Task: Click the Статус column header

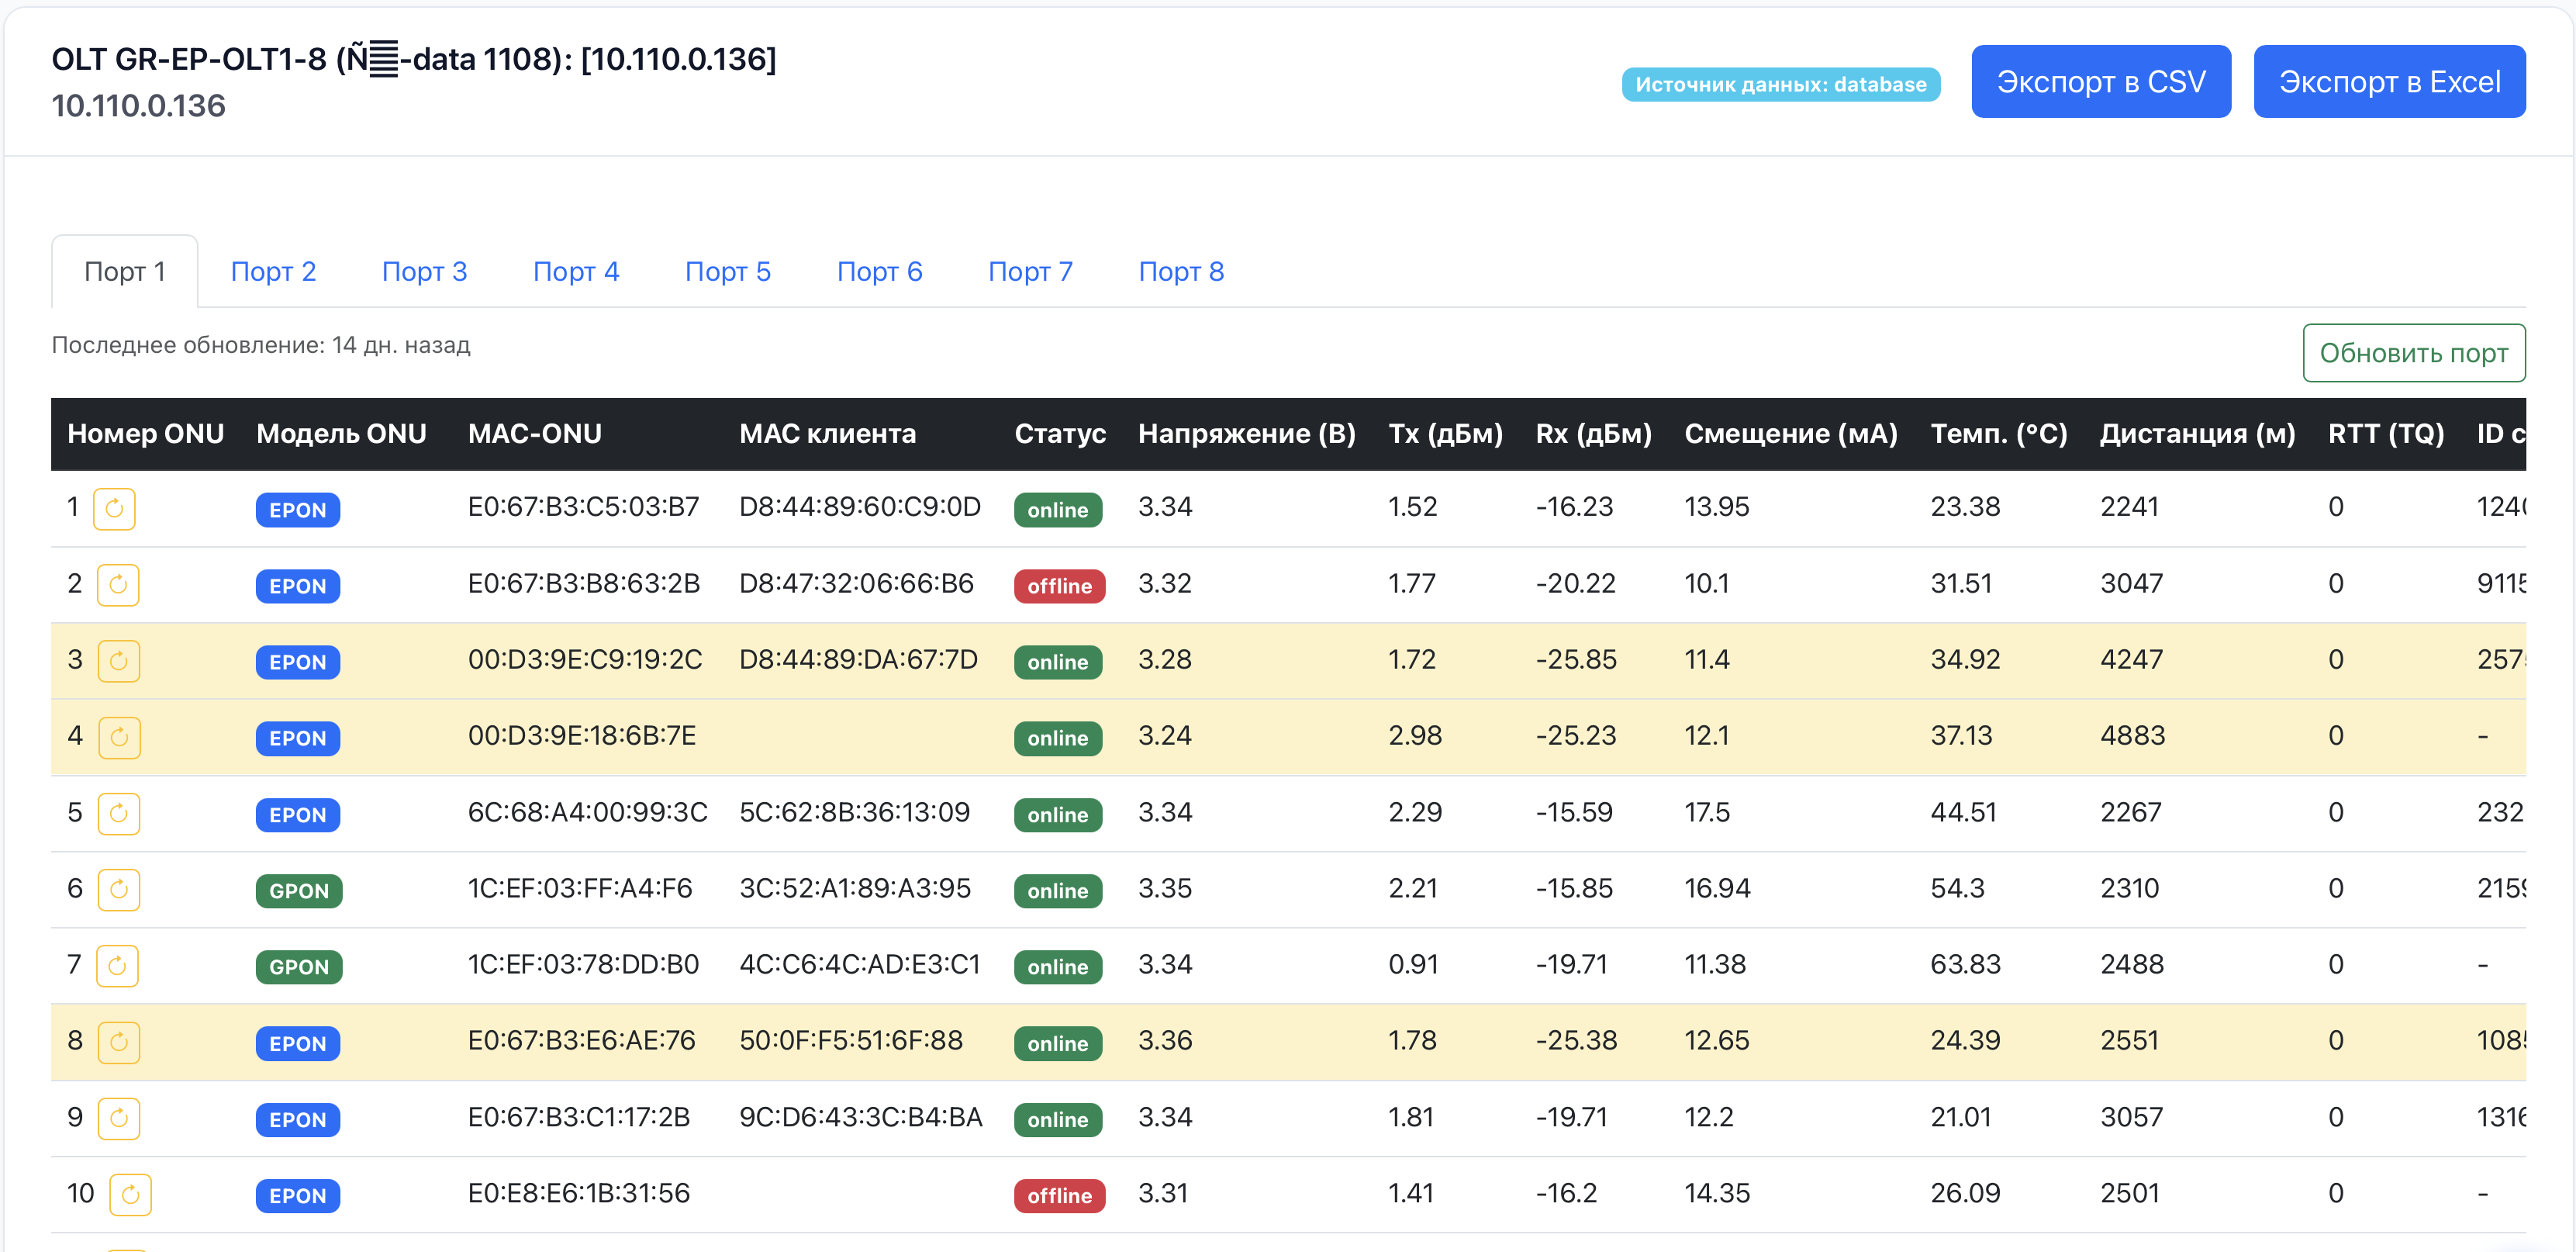Action: point(1060,434)
